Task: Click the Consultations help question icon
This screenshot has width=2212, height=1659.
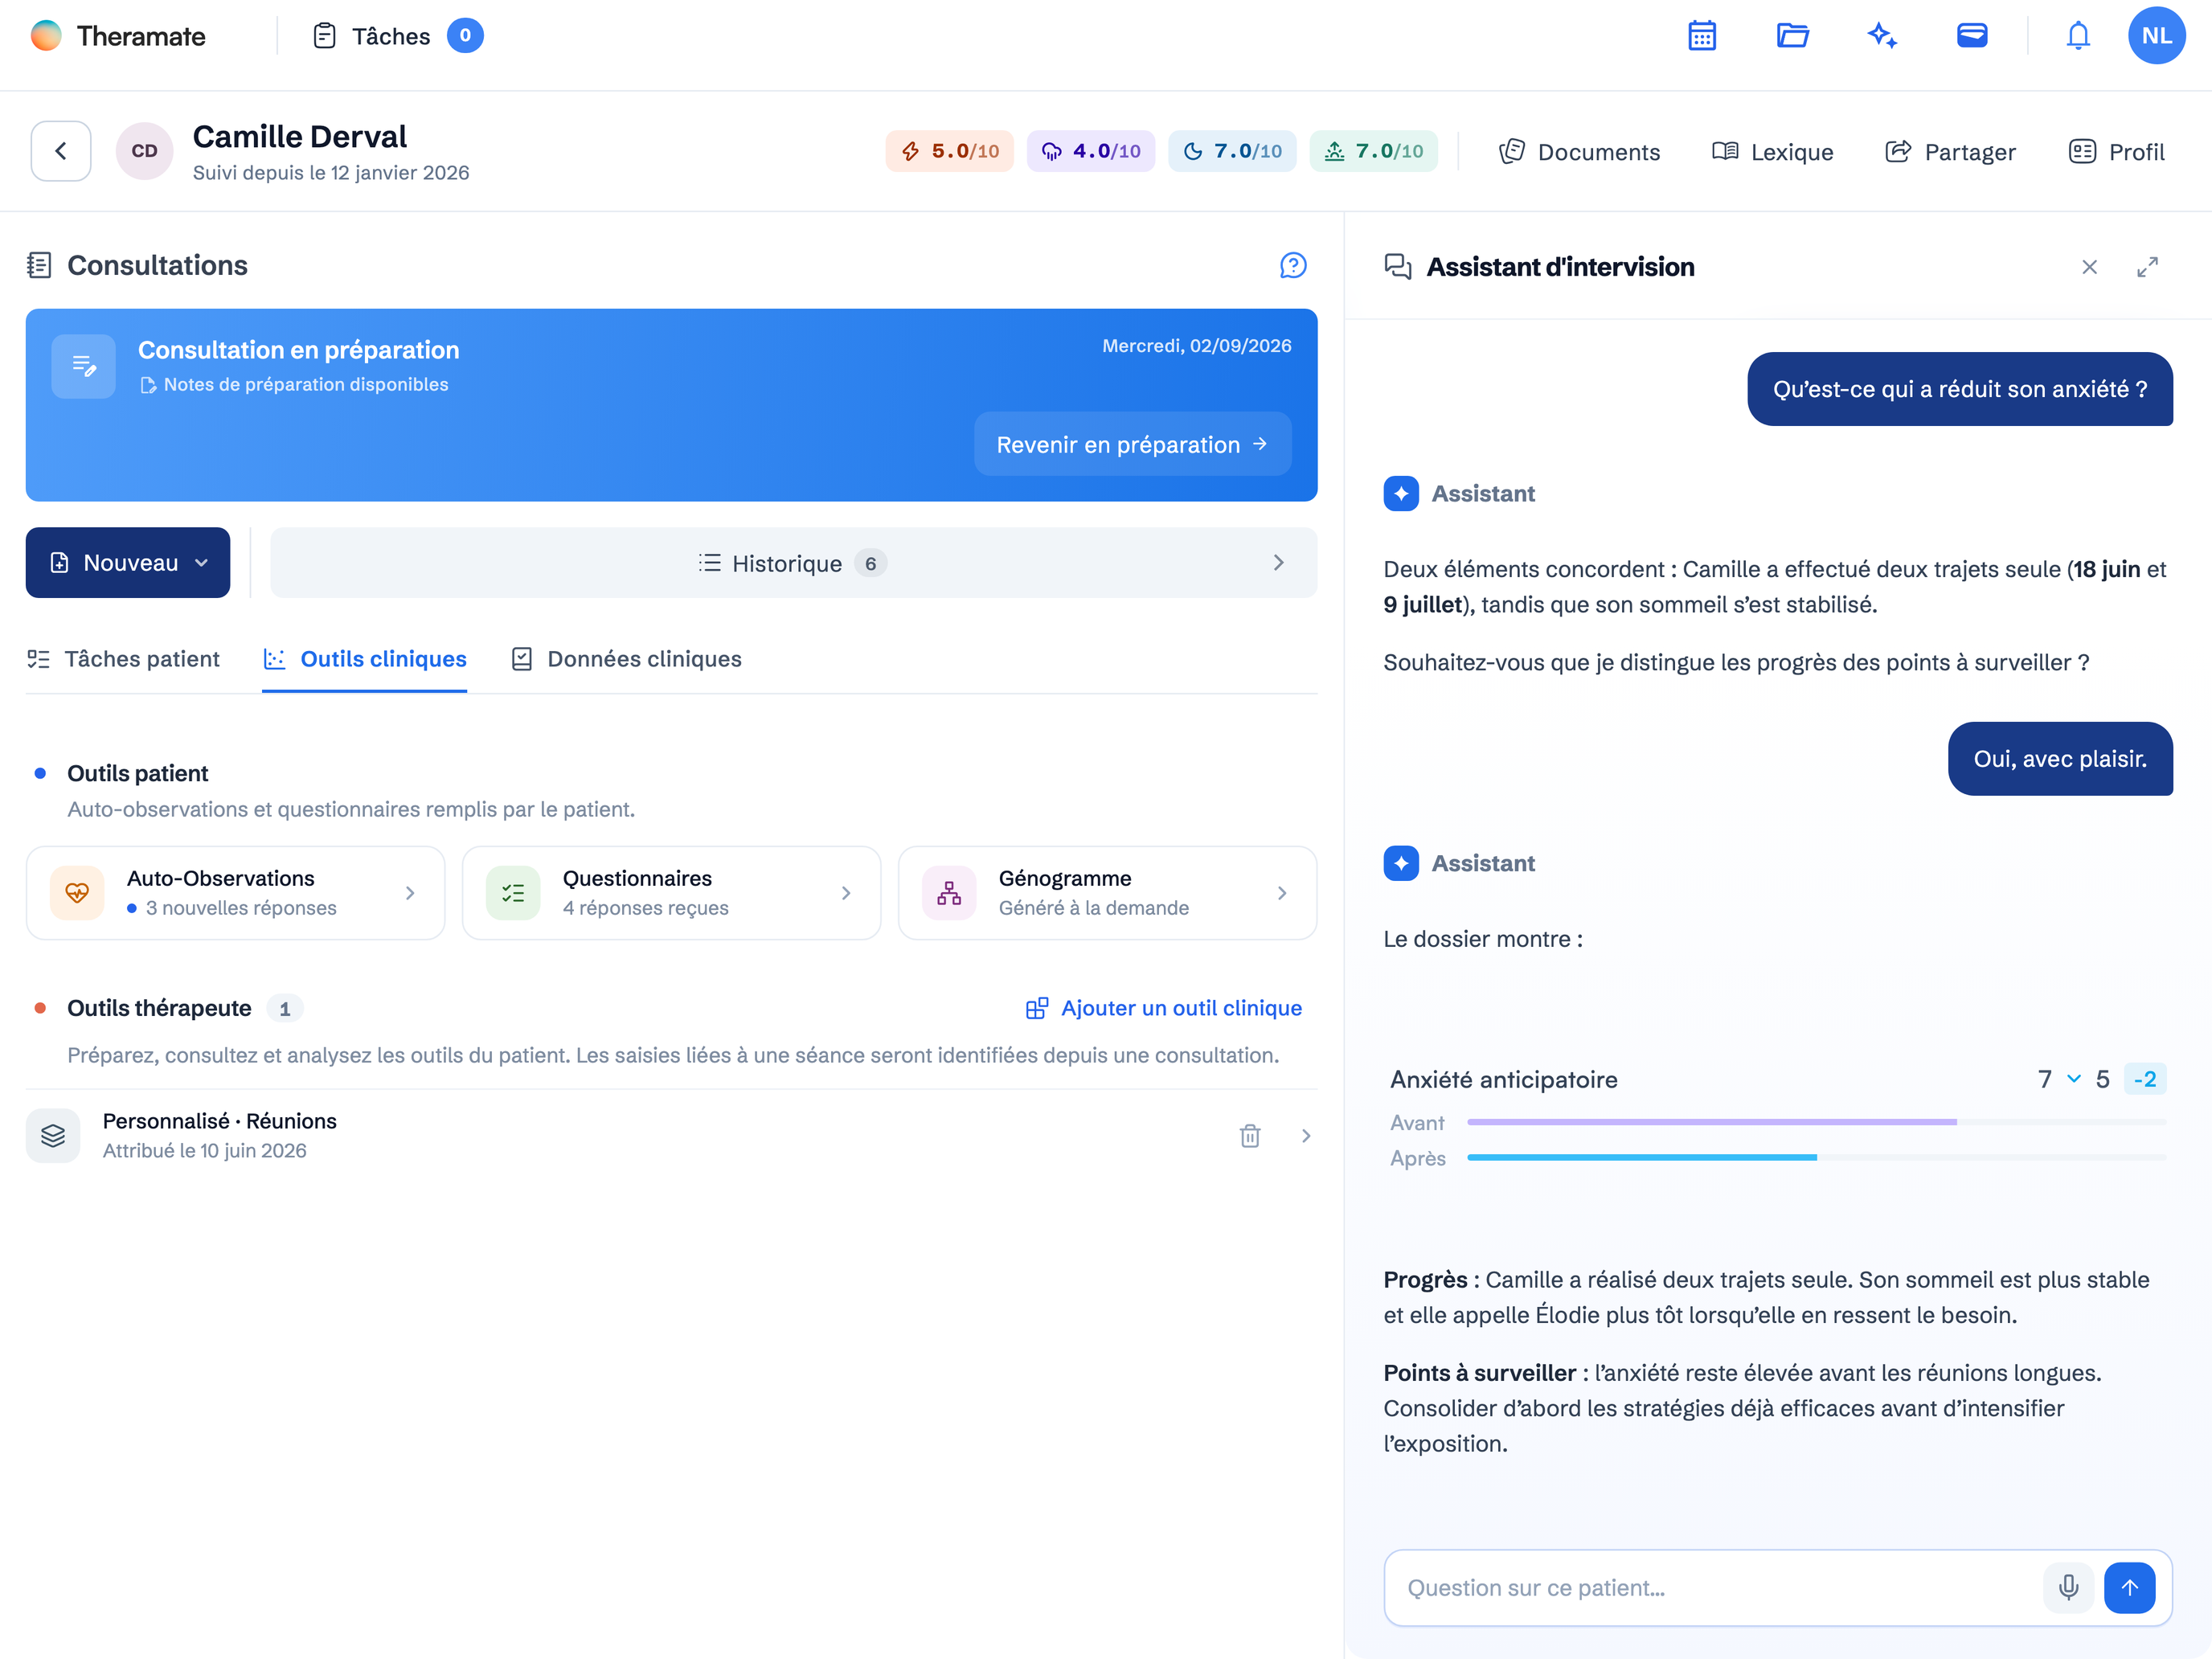Action: point(1293,265)
